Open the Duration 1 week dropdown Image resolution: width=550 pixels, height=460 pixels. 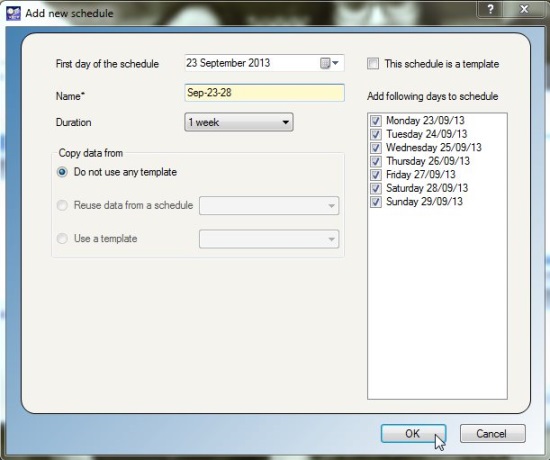coord(239,122)
